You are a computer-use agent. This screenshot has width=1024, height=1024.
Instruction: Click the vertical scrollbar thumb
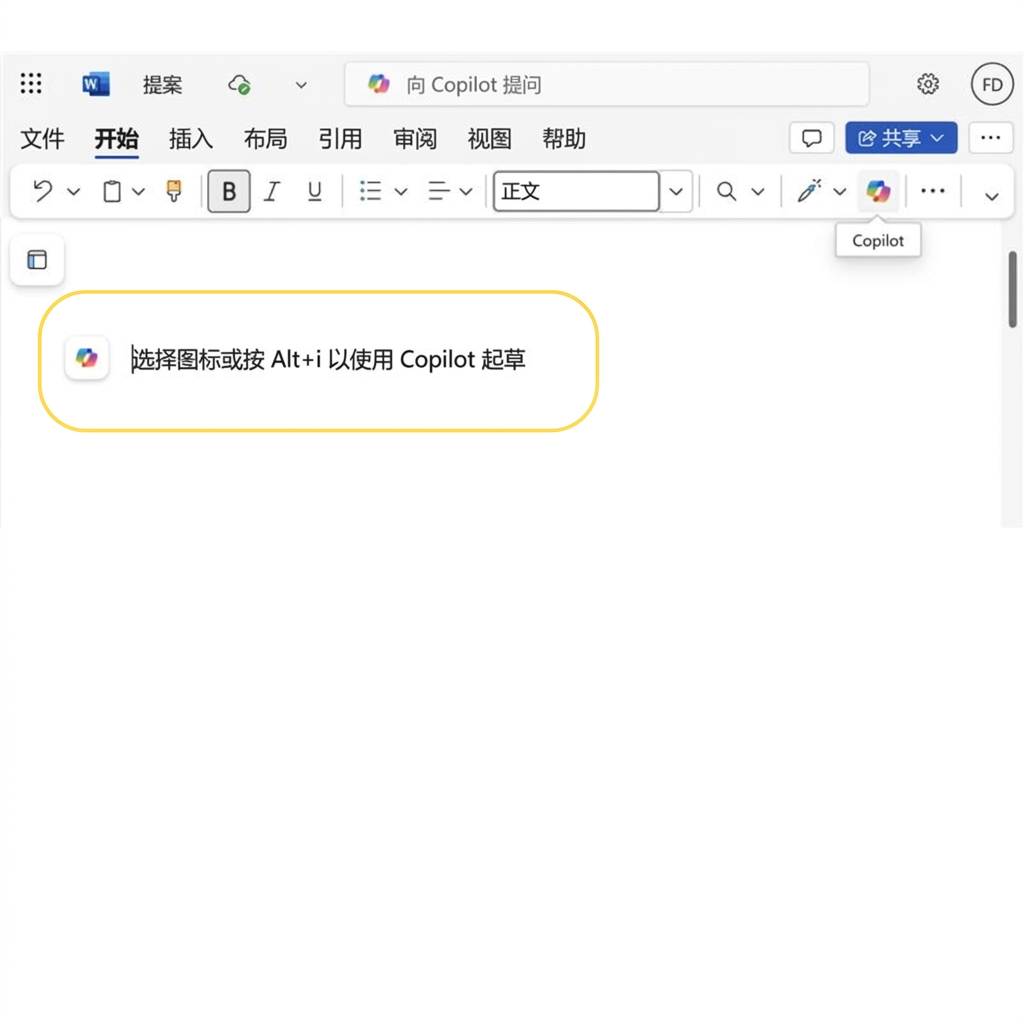[x=1012, y=289]
